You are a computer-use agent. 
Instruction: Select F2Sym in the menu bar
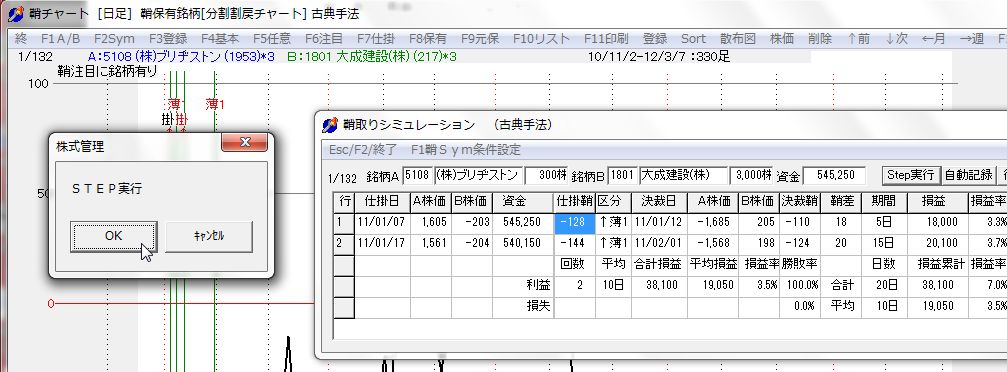pos(114,39)
